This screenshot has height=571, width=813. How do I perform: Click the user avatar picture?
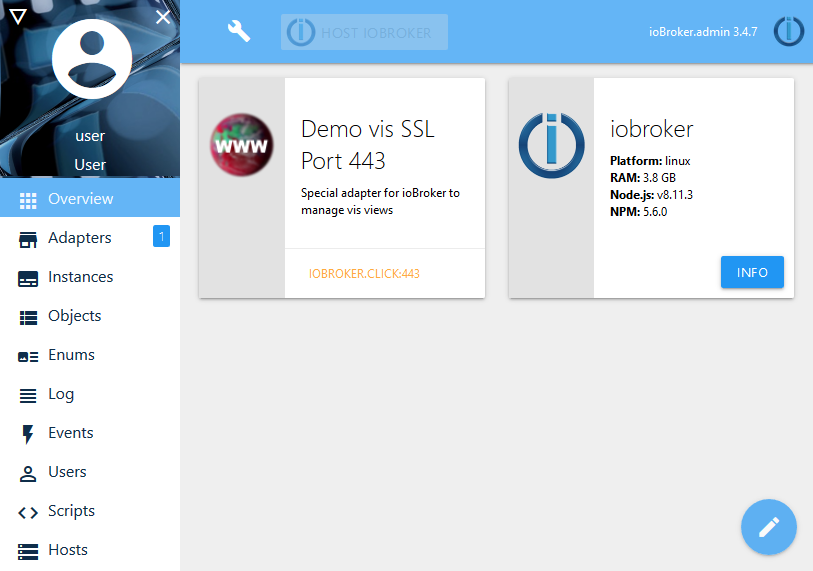click(x=92, y=59)
